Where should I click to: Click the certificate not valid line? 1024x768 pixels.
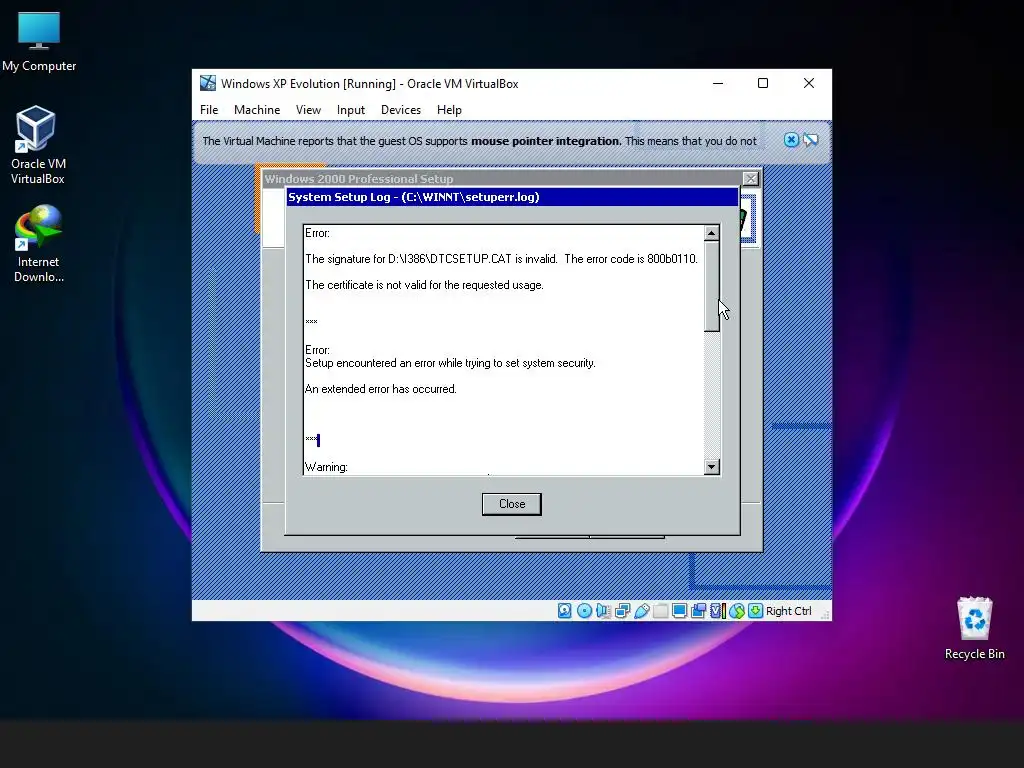pyautogui.click(x=424, y=285)
